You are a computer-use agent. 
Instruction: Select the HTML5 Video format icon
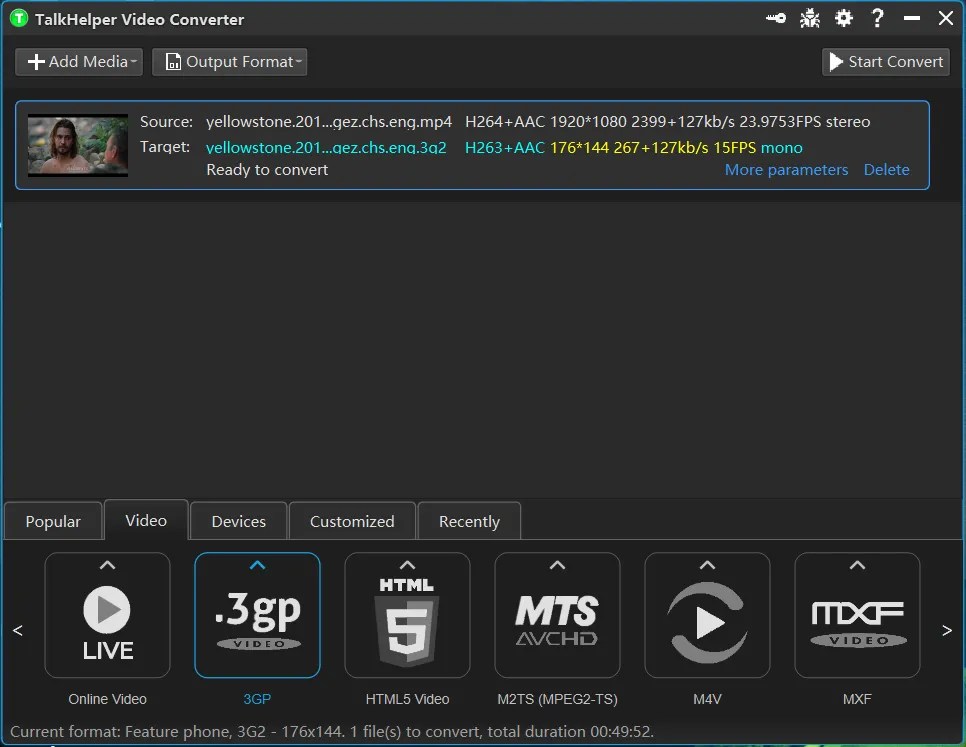click(x=407, y=615)
